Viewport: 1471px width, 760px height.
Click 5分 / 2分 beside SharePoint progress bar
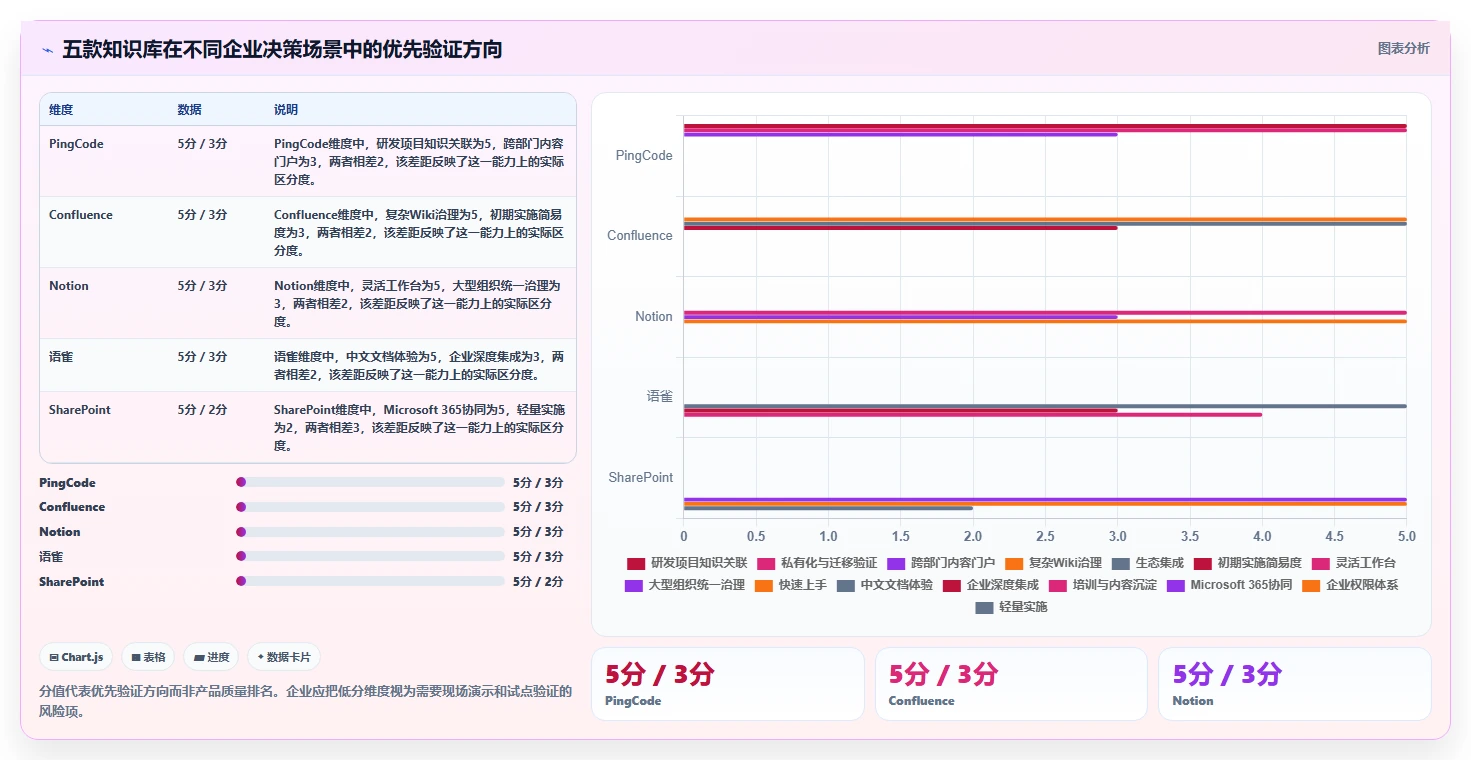coord(538,582)
